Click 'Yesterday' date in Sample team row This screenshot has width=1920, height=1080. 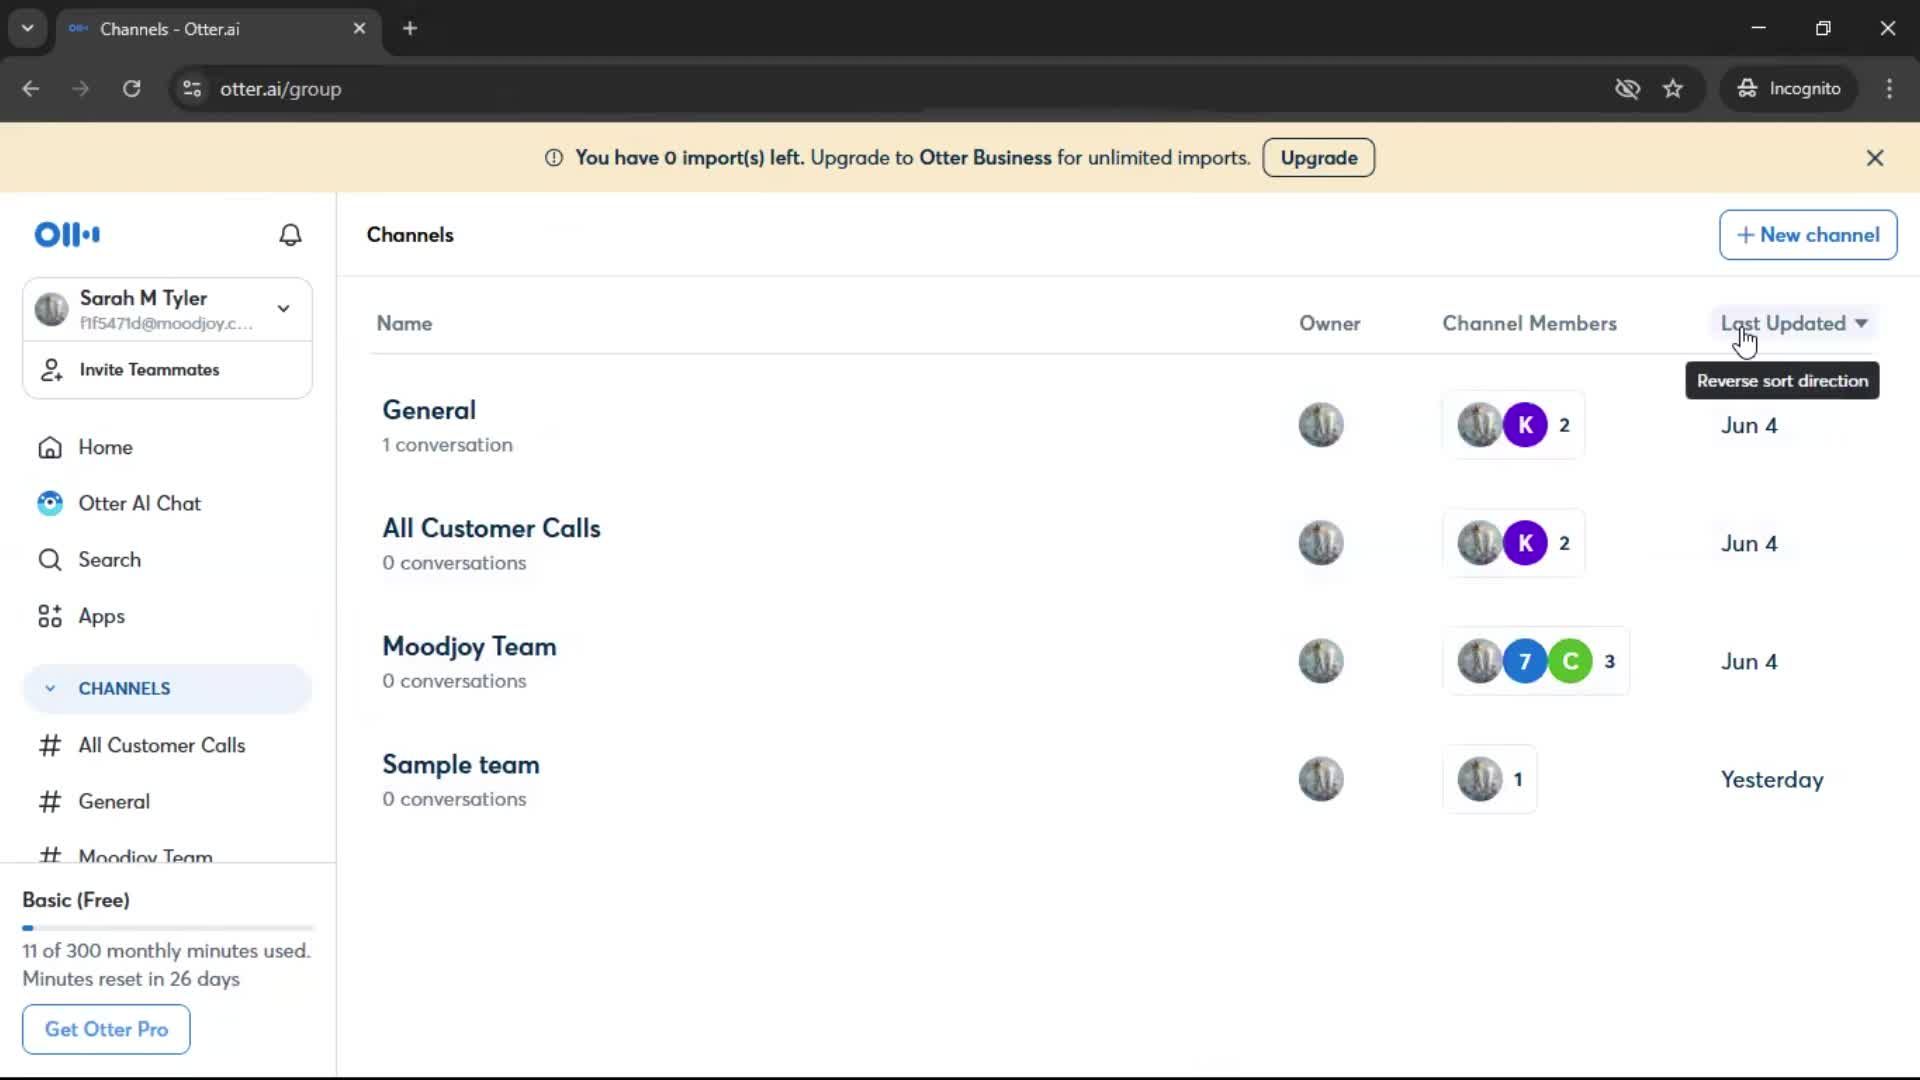click(x=1772, y=780)
